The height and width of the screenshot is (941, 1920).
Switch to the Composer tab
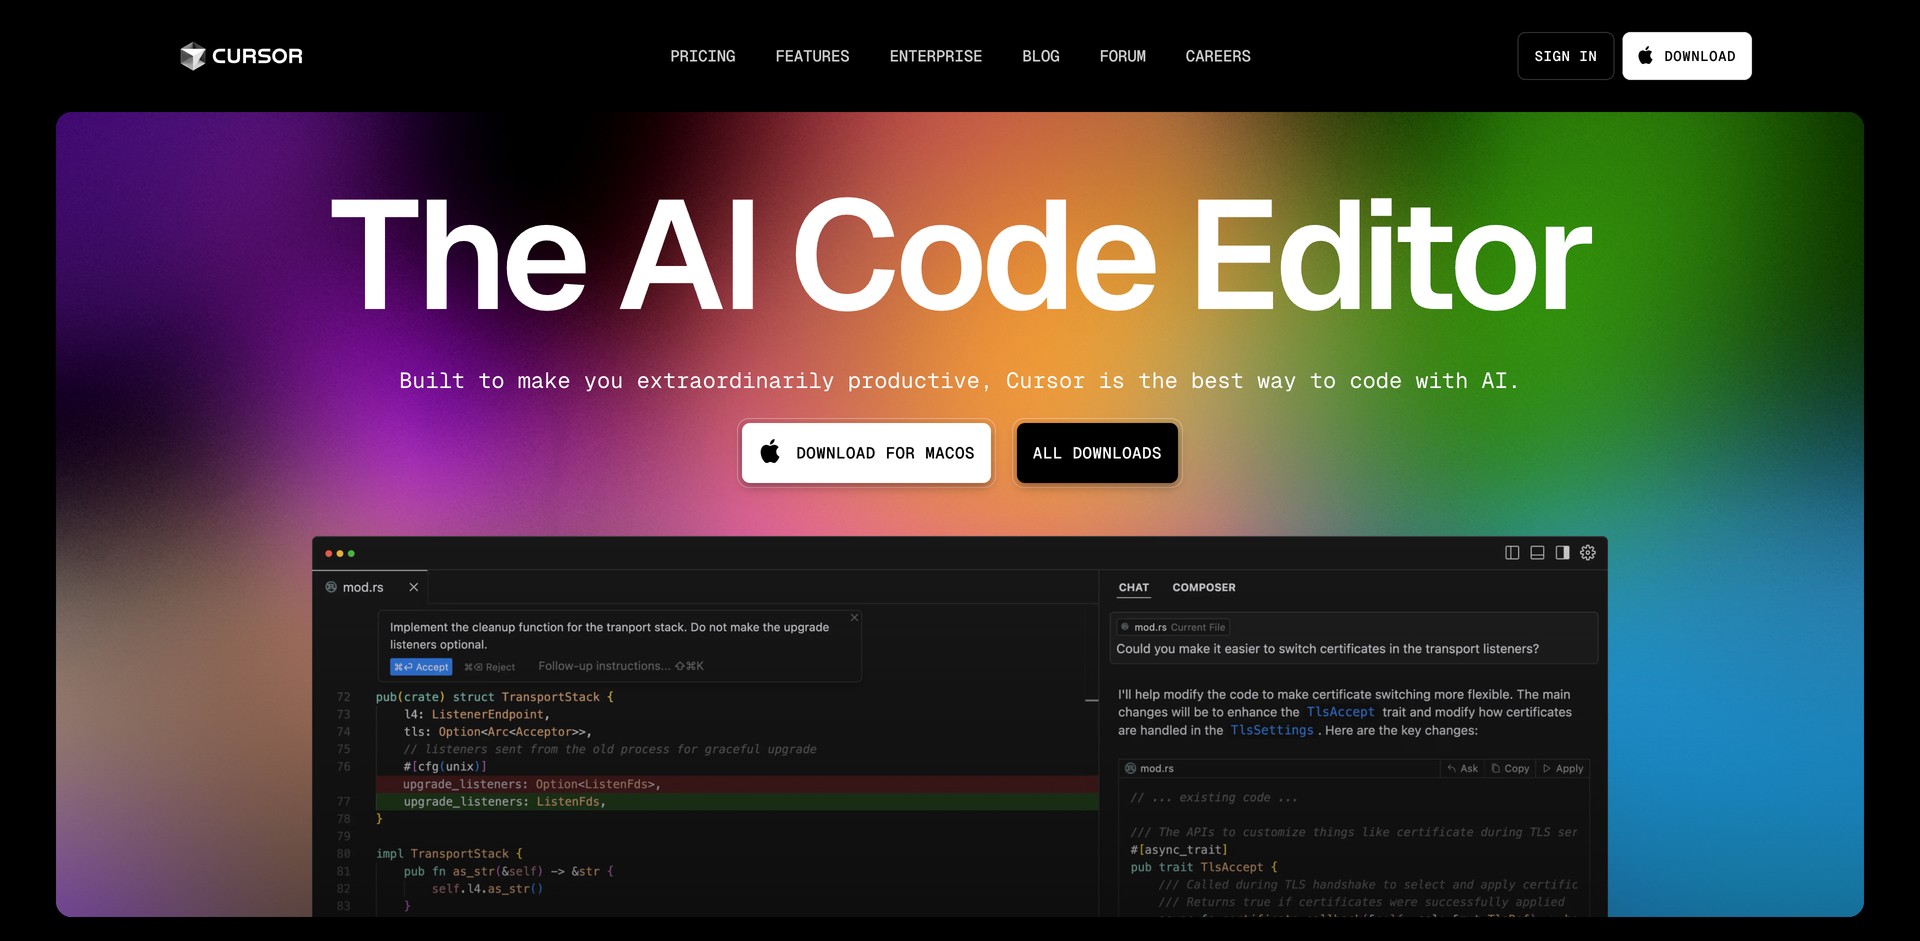1204,588
